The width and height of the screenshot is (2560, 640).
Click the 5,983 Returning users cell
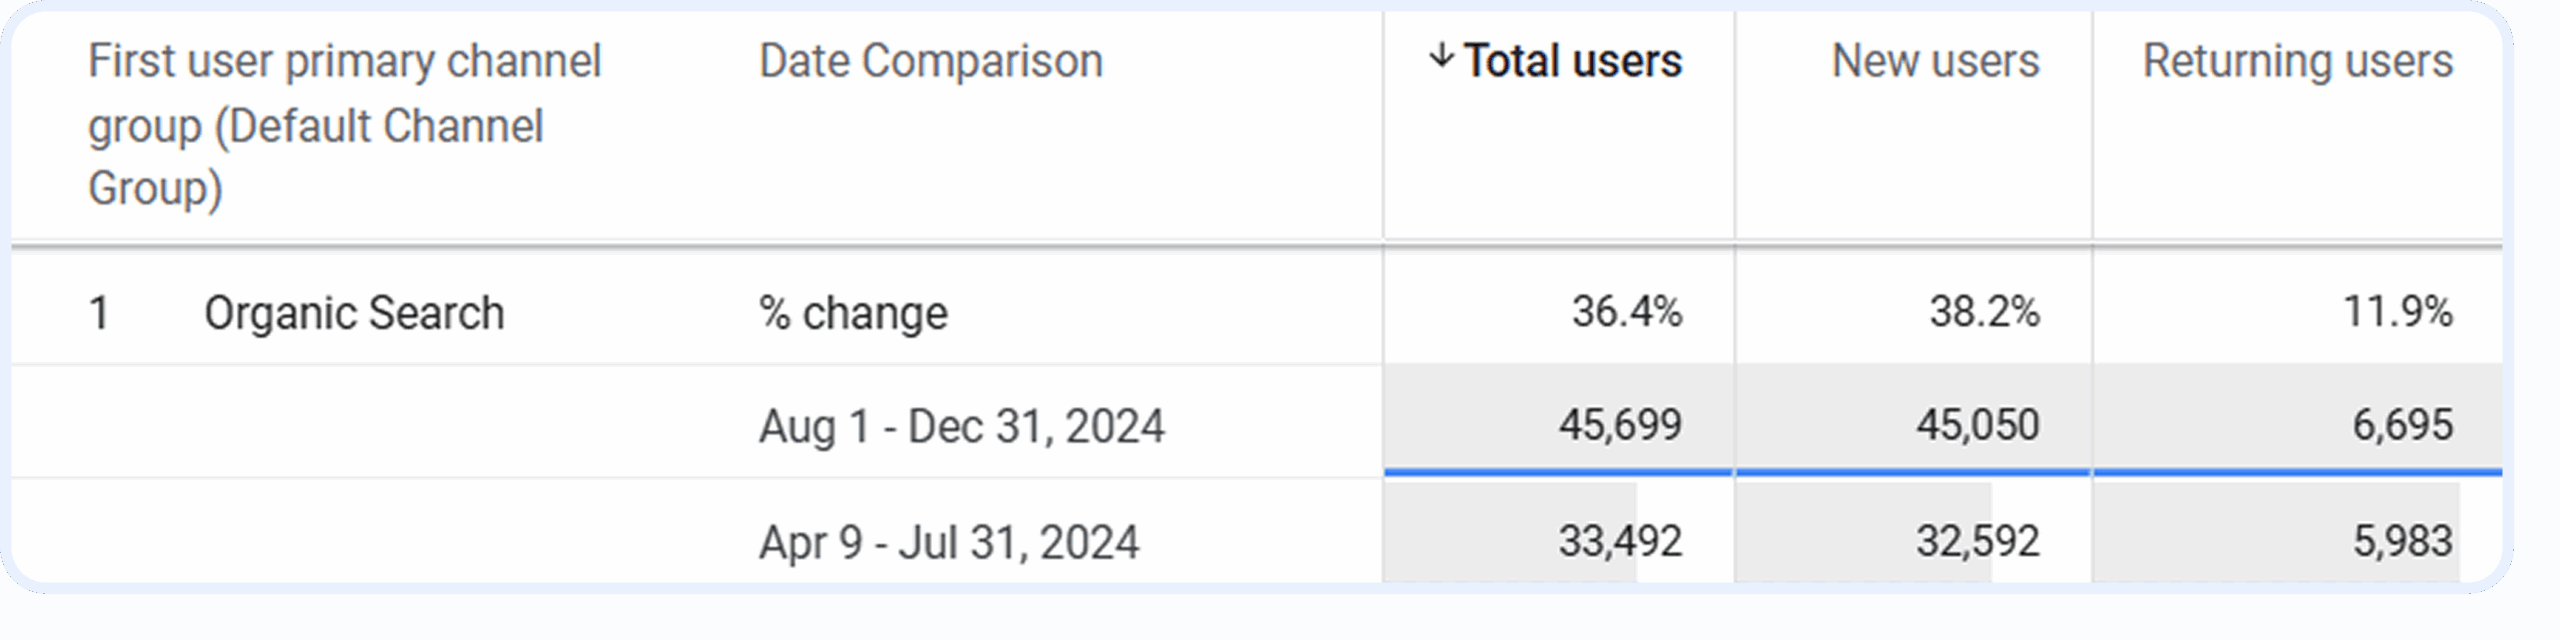tap(2402, 541)
